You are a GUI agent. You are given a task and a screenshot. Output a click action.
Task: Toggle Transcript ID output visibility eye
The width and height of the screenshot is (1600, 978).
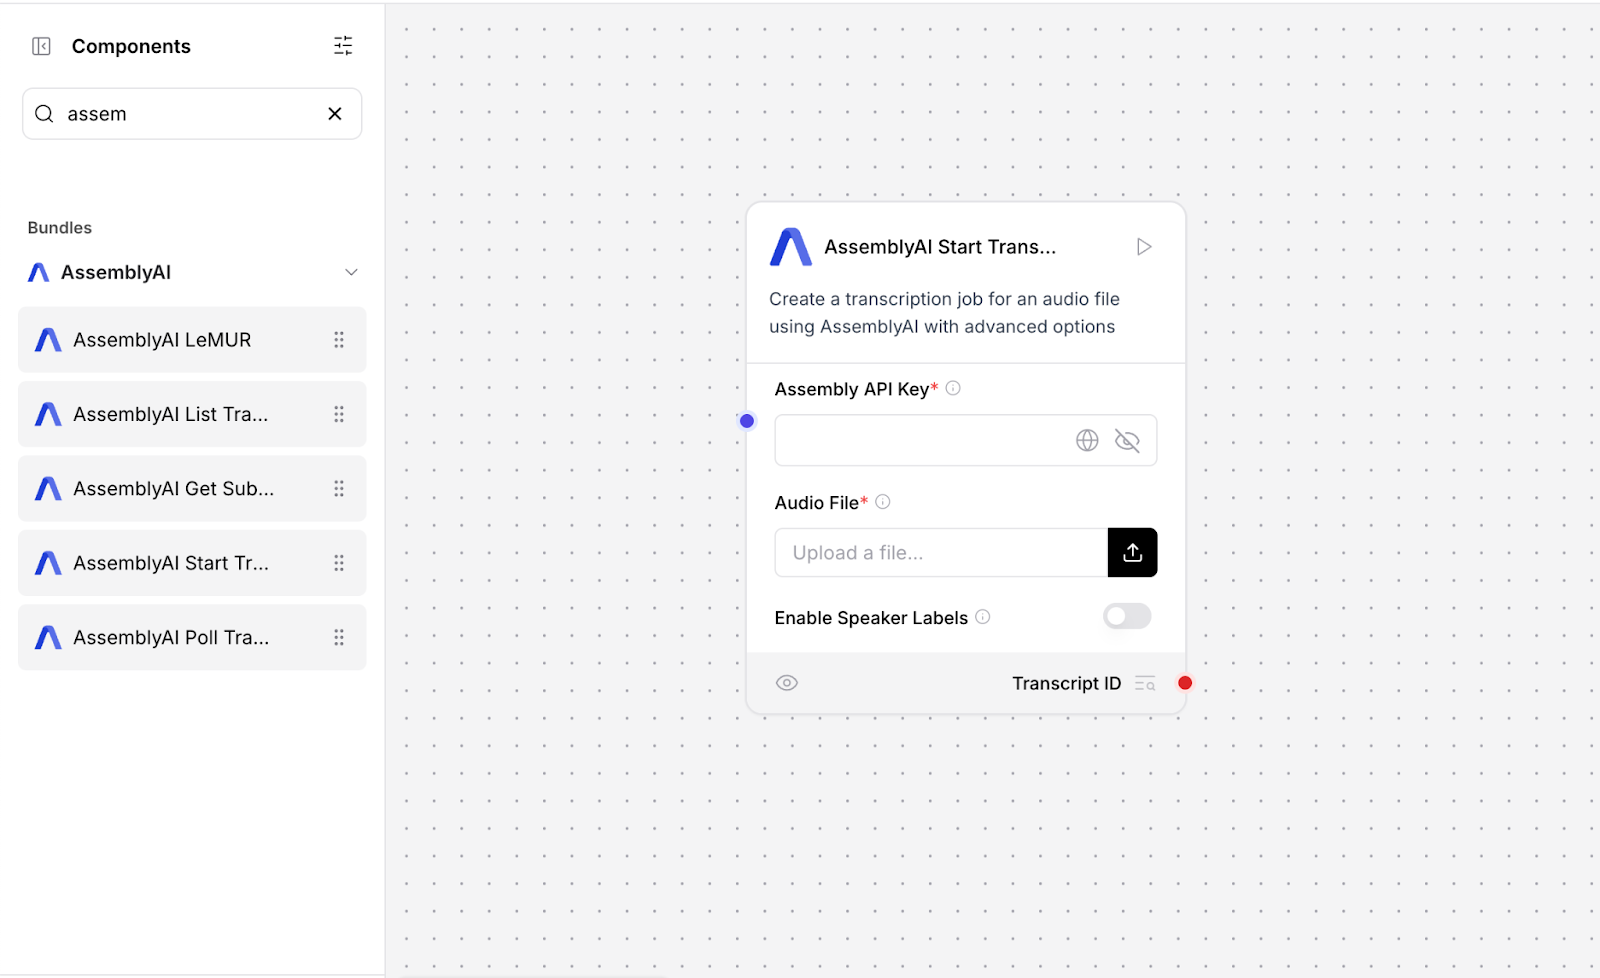[787, 683]
